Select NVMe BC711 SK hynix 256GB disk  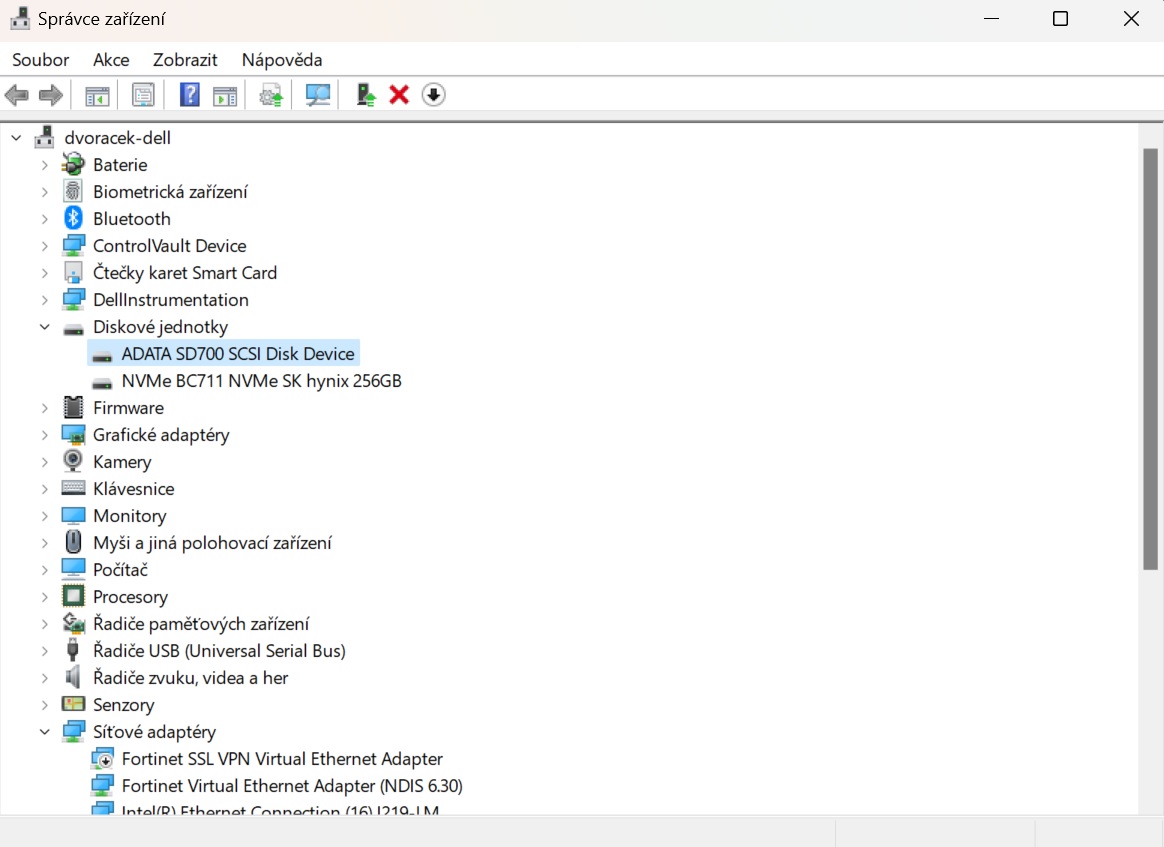(x=261, y=381)
